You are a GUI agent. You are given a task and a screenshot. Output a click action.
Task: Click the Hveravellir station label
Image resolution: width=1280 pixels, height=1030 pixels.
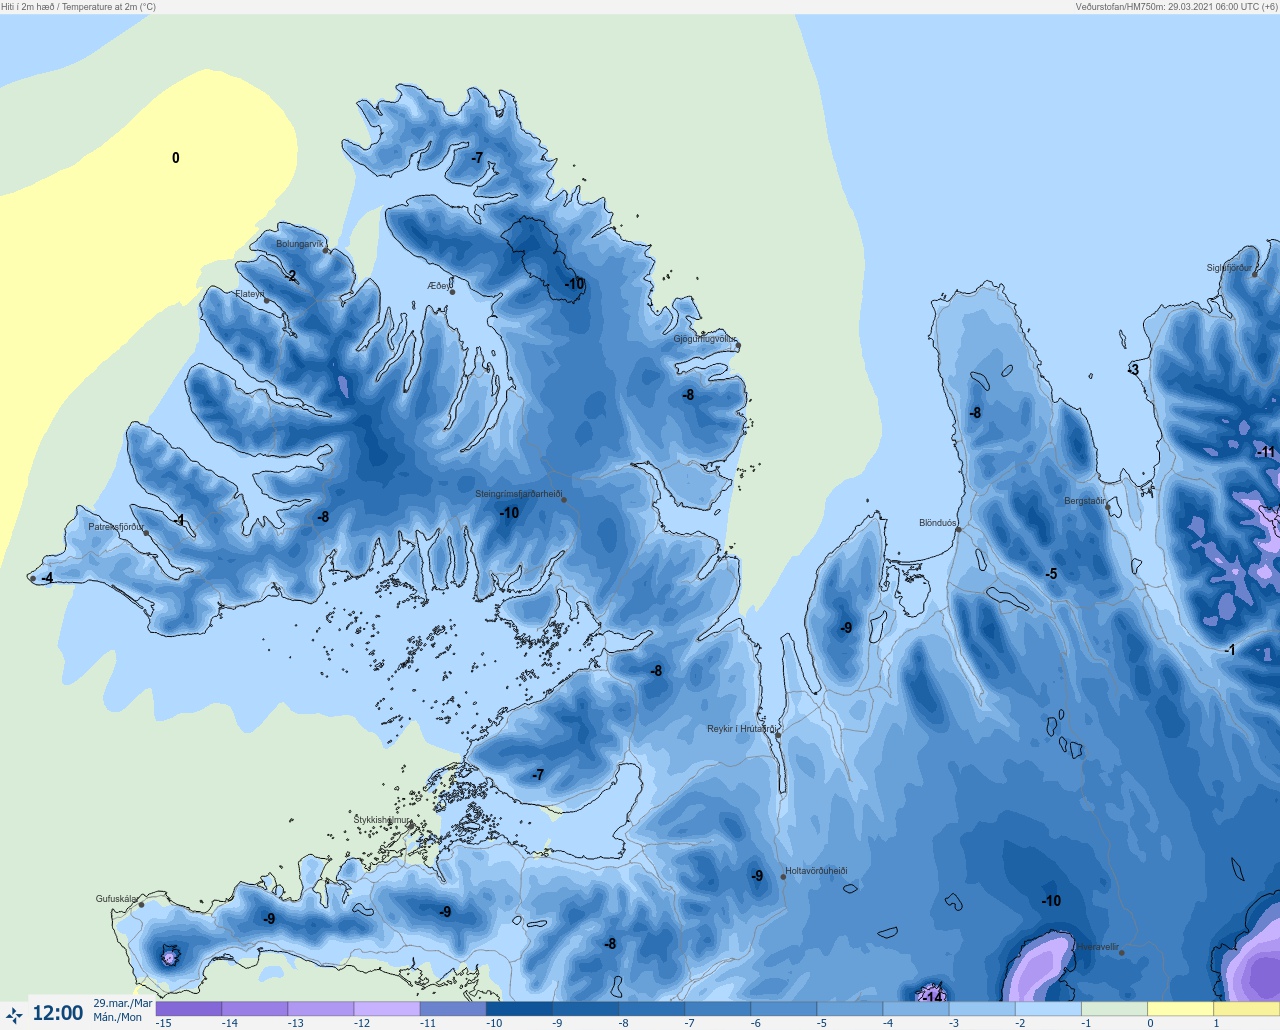[x=1097, y=947]
